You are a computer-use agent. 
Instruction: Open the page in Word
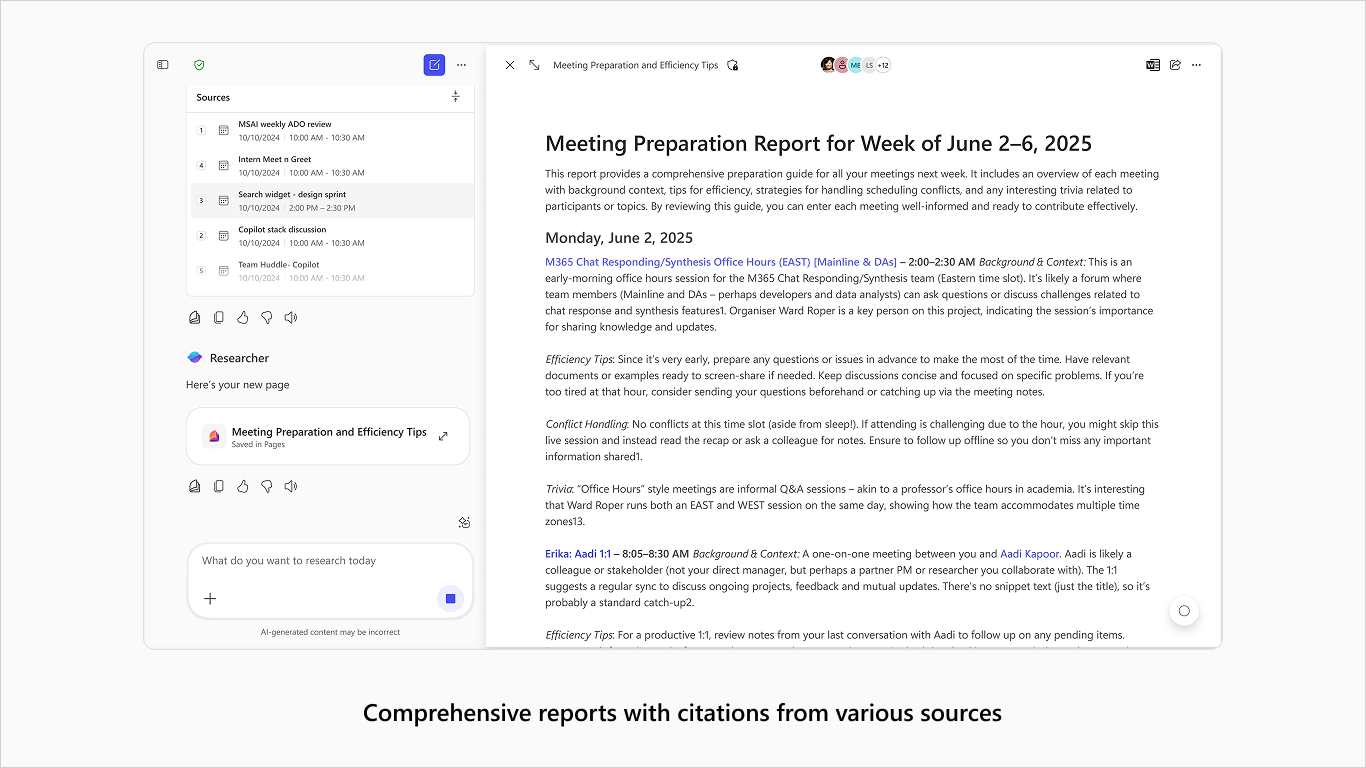click(1153, 65)
